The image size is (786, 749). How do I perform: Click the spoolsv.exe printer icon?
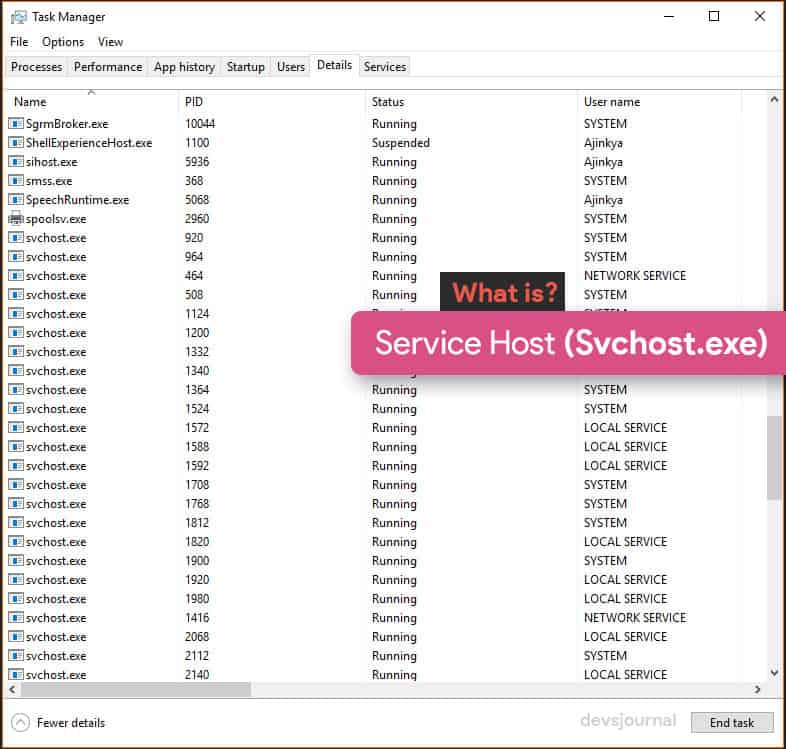[16, 219]
